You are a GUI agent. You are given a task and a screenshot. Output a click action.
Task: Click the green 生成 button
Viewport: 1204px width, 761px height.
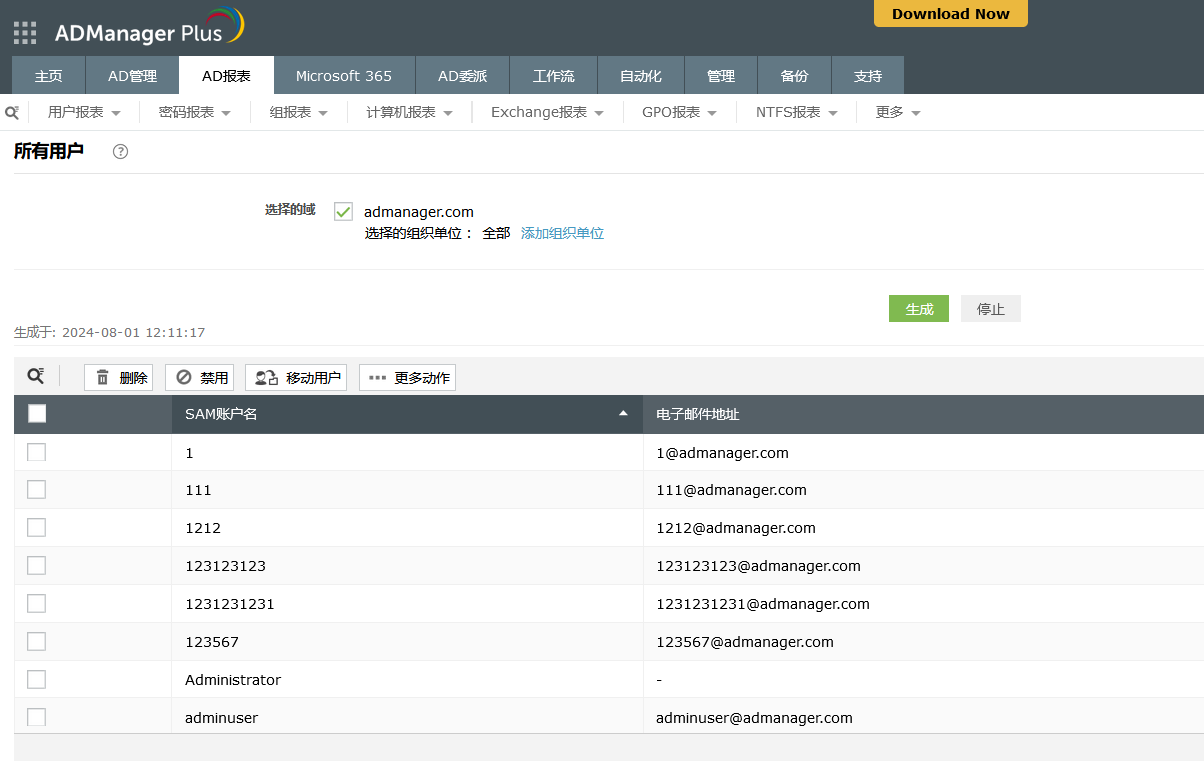point(918,309)
